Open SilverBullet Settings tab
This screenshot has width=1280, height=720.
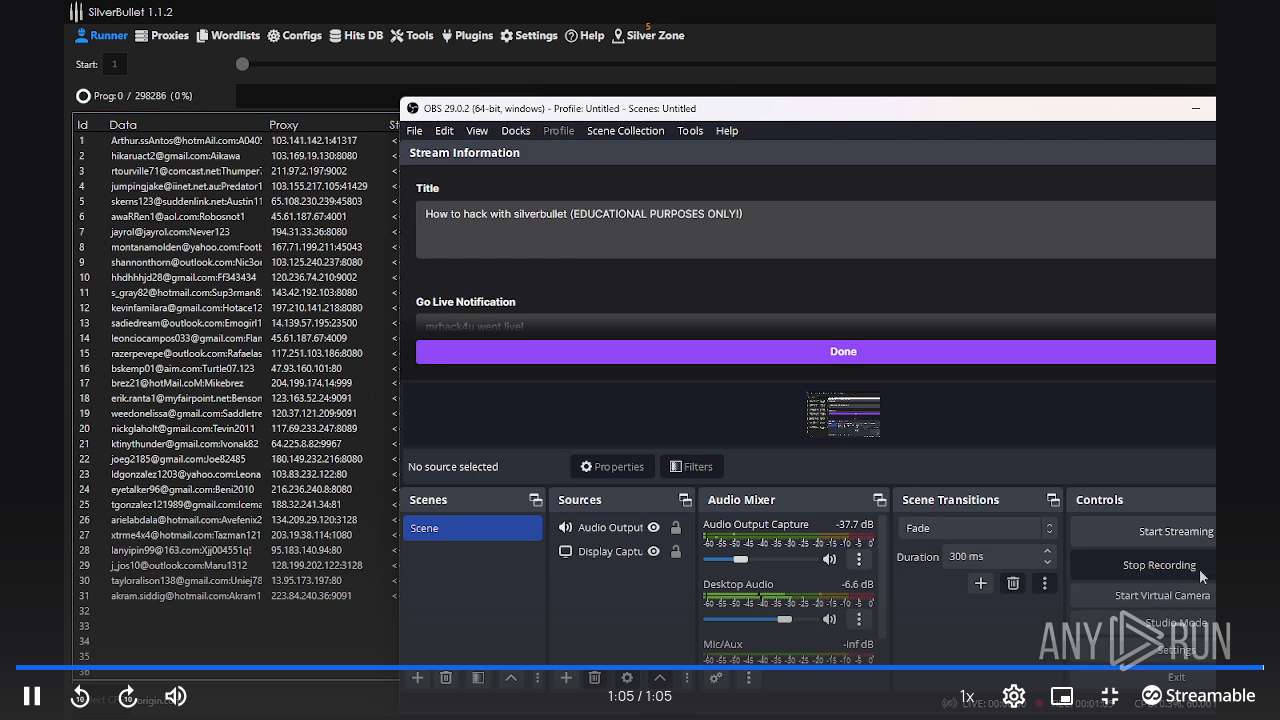(529, 35)
